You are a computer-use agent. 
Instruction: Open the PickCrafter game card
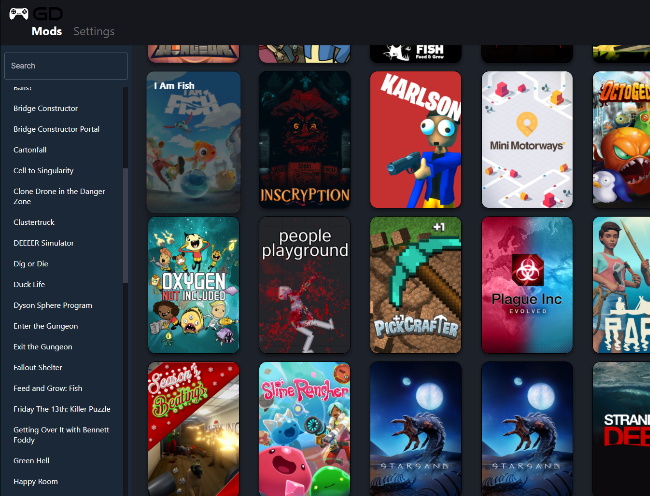click(415, 285)
